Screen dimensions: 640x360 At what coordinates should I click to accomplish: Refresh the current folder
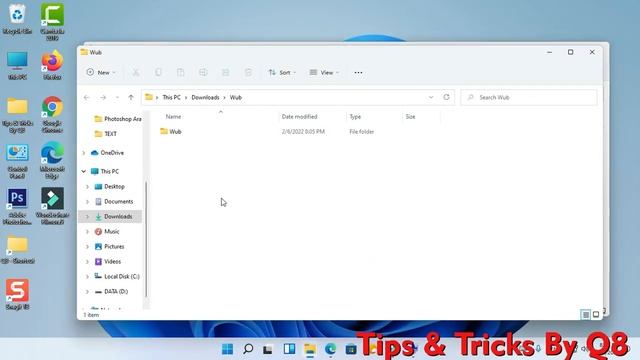(447, 97)
